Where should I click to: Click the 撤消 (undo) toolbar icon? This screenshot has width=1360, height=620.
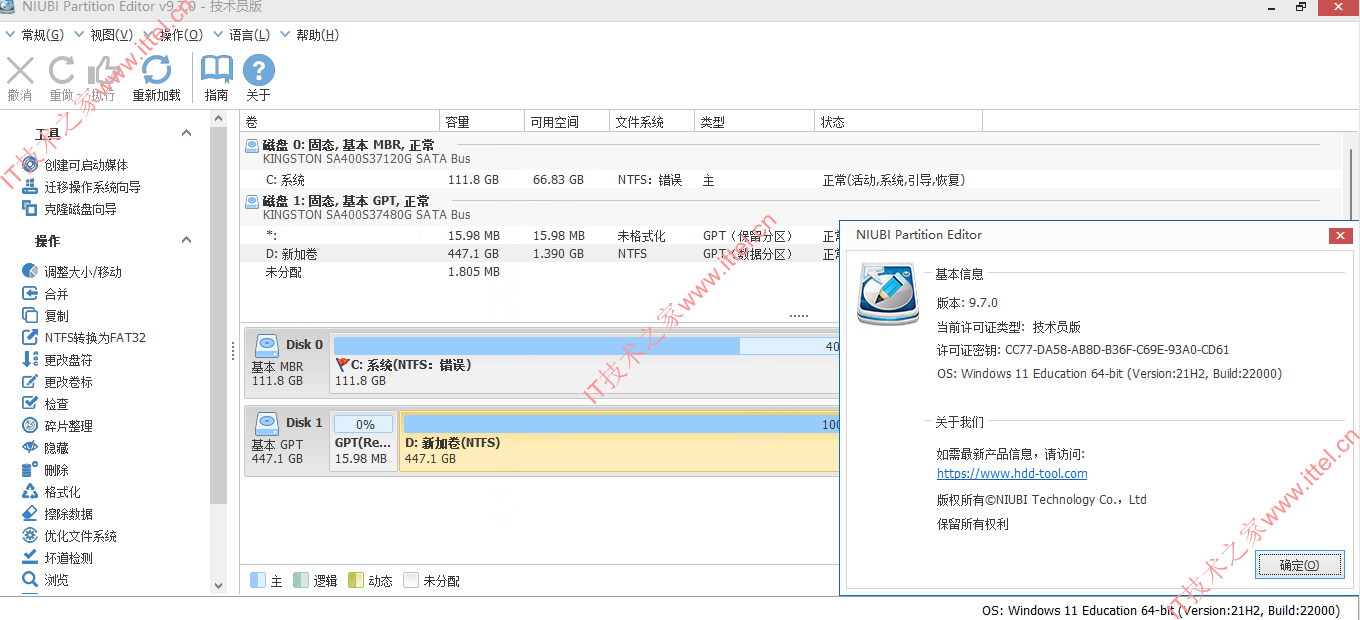click(20, 71)
